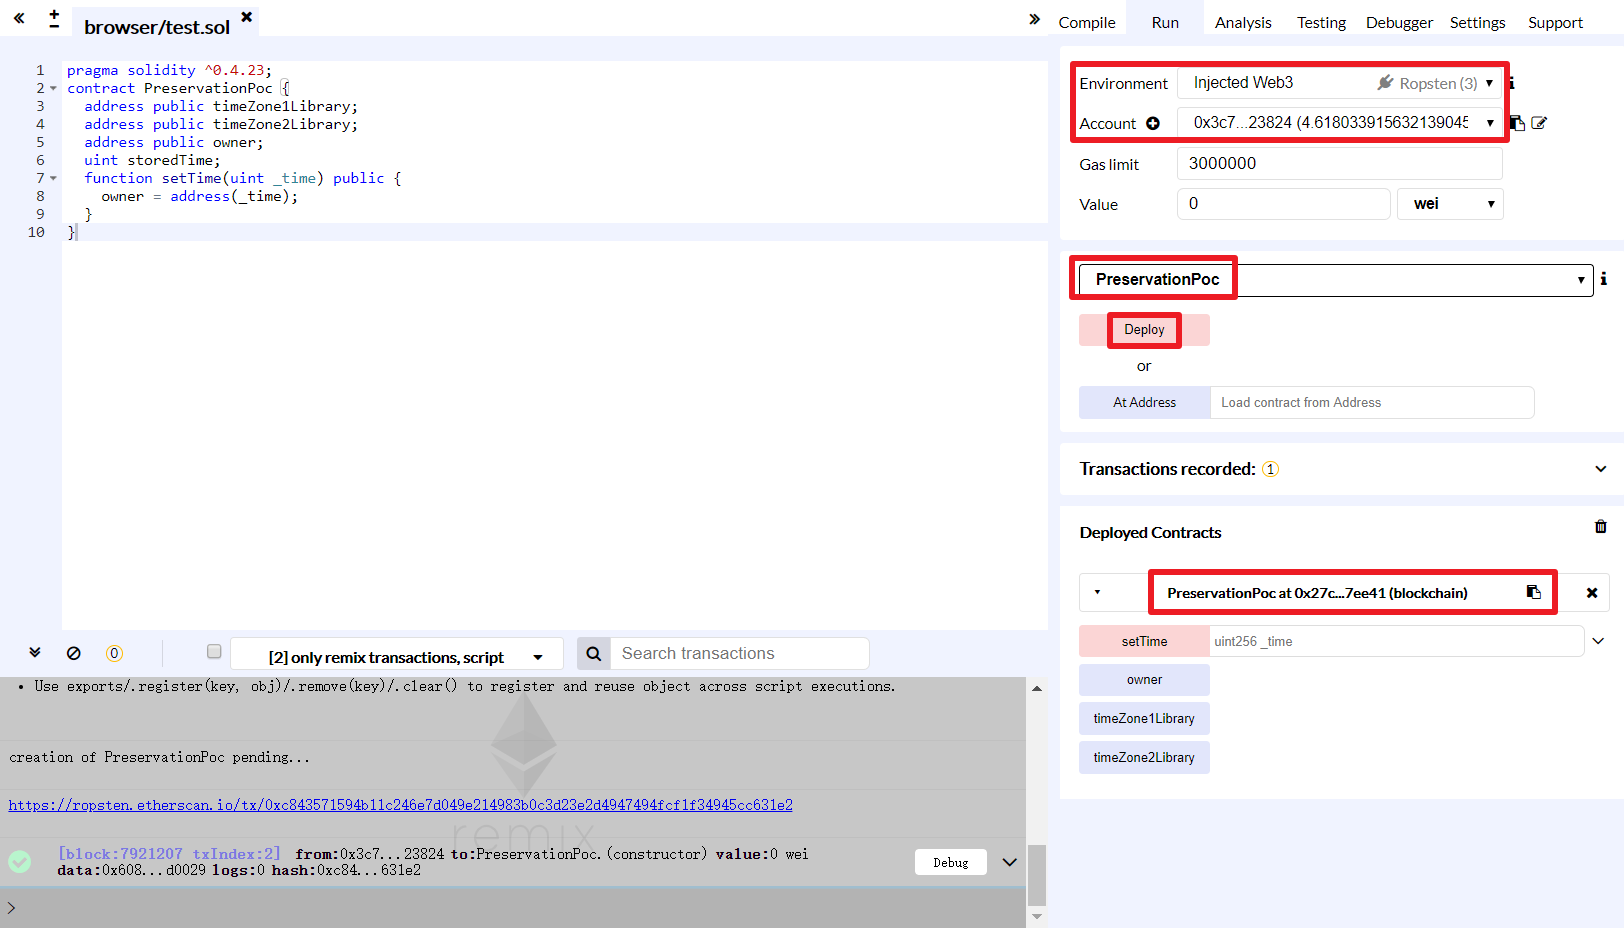Expand the Transactions recorded section
The image size is (1624, 928).
[x=1601, y=469]
